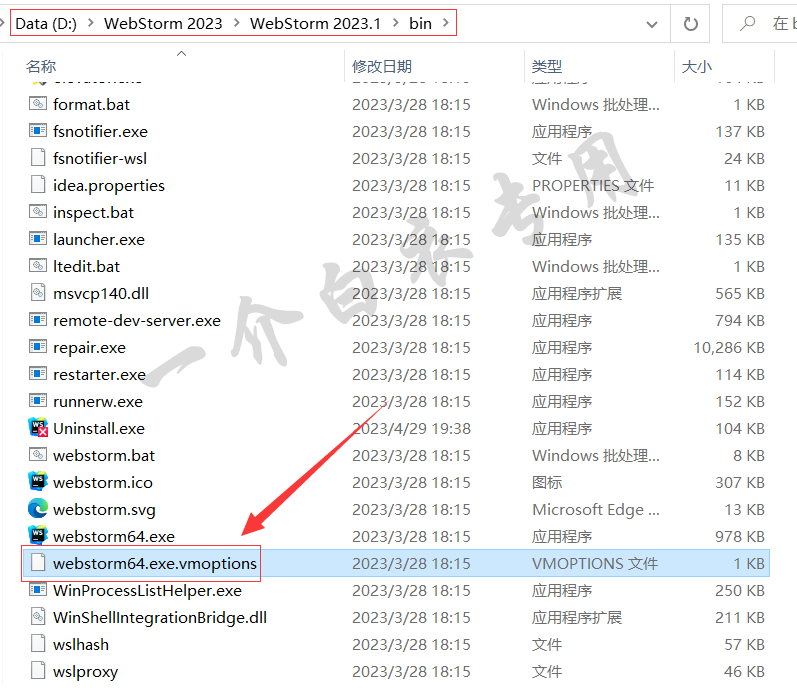Sort by 类型 column header
797x688 pixels.
click(x=547, y=66)
